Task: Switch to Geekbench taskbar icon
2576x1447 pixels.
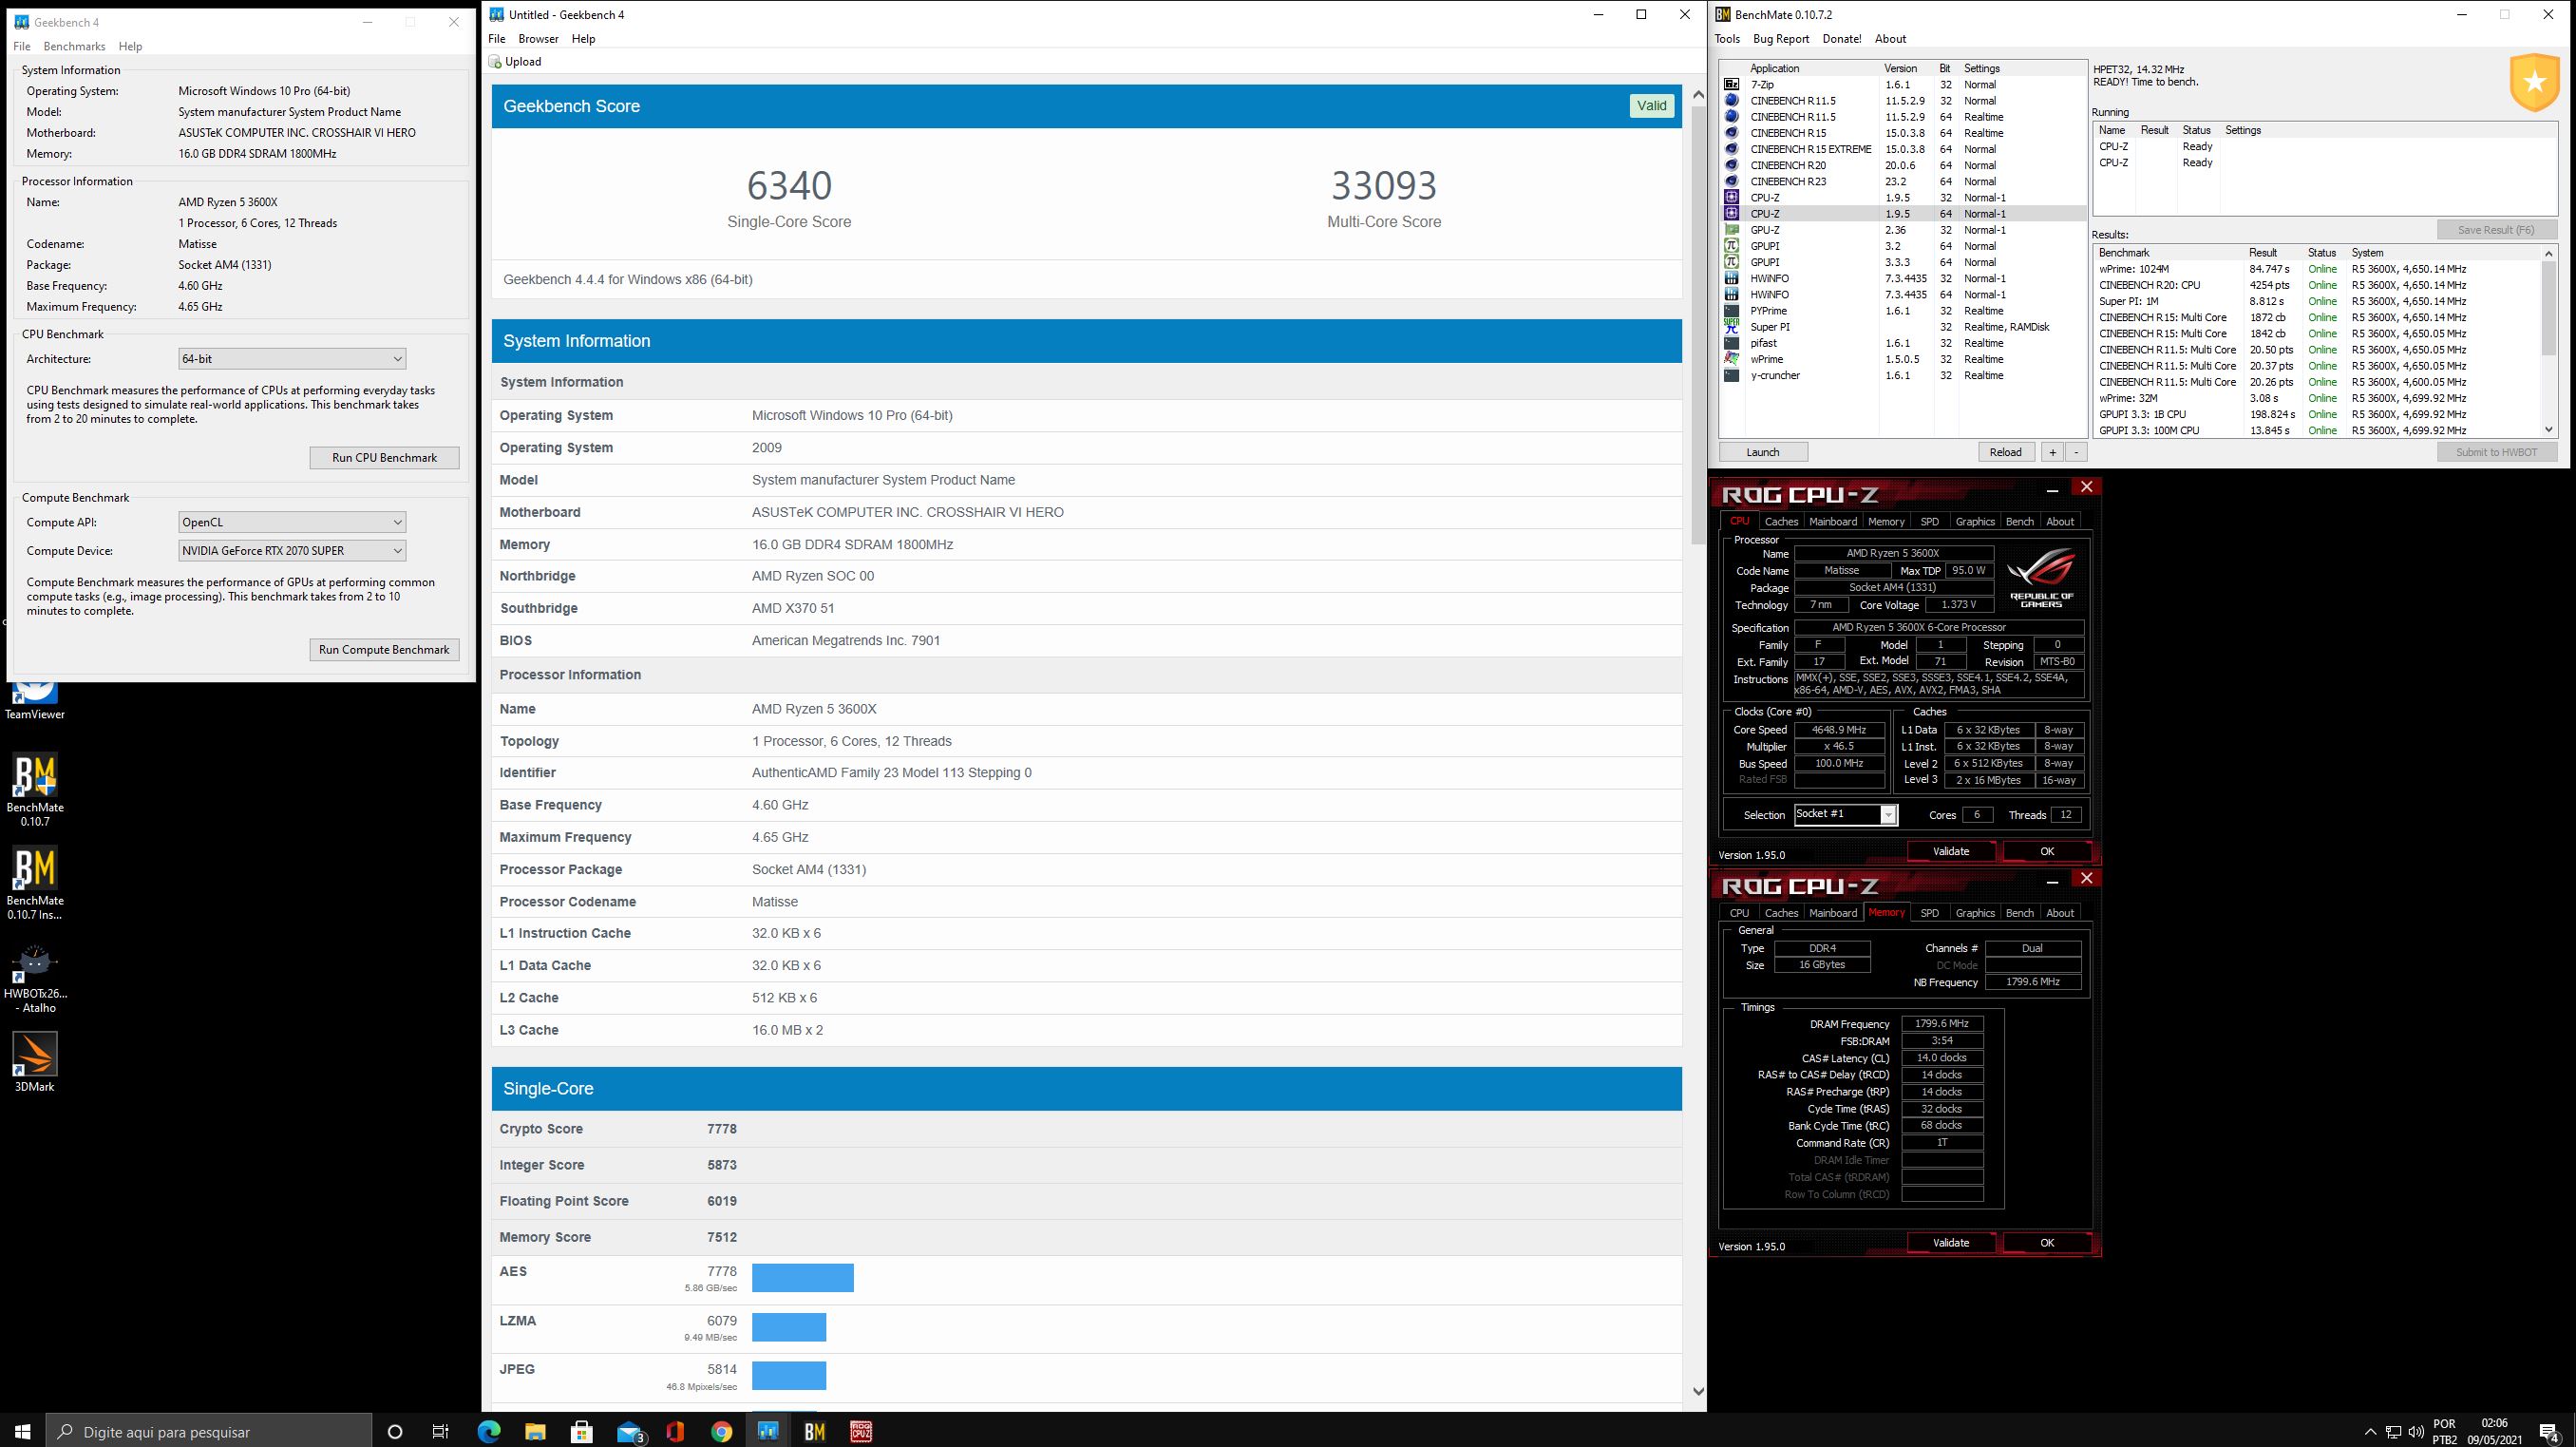Action: (x=768, y=1431)
